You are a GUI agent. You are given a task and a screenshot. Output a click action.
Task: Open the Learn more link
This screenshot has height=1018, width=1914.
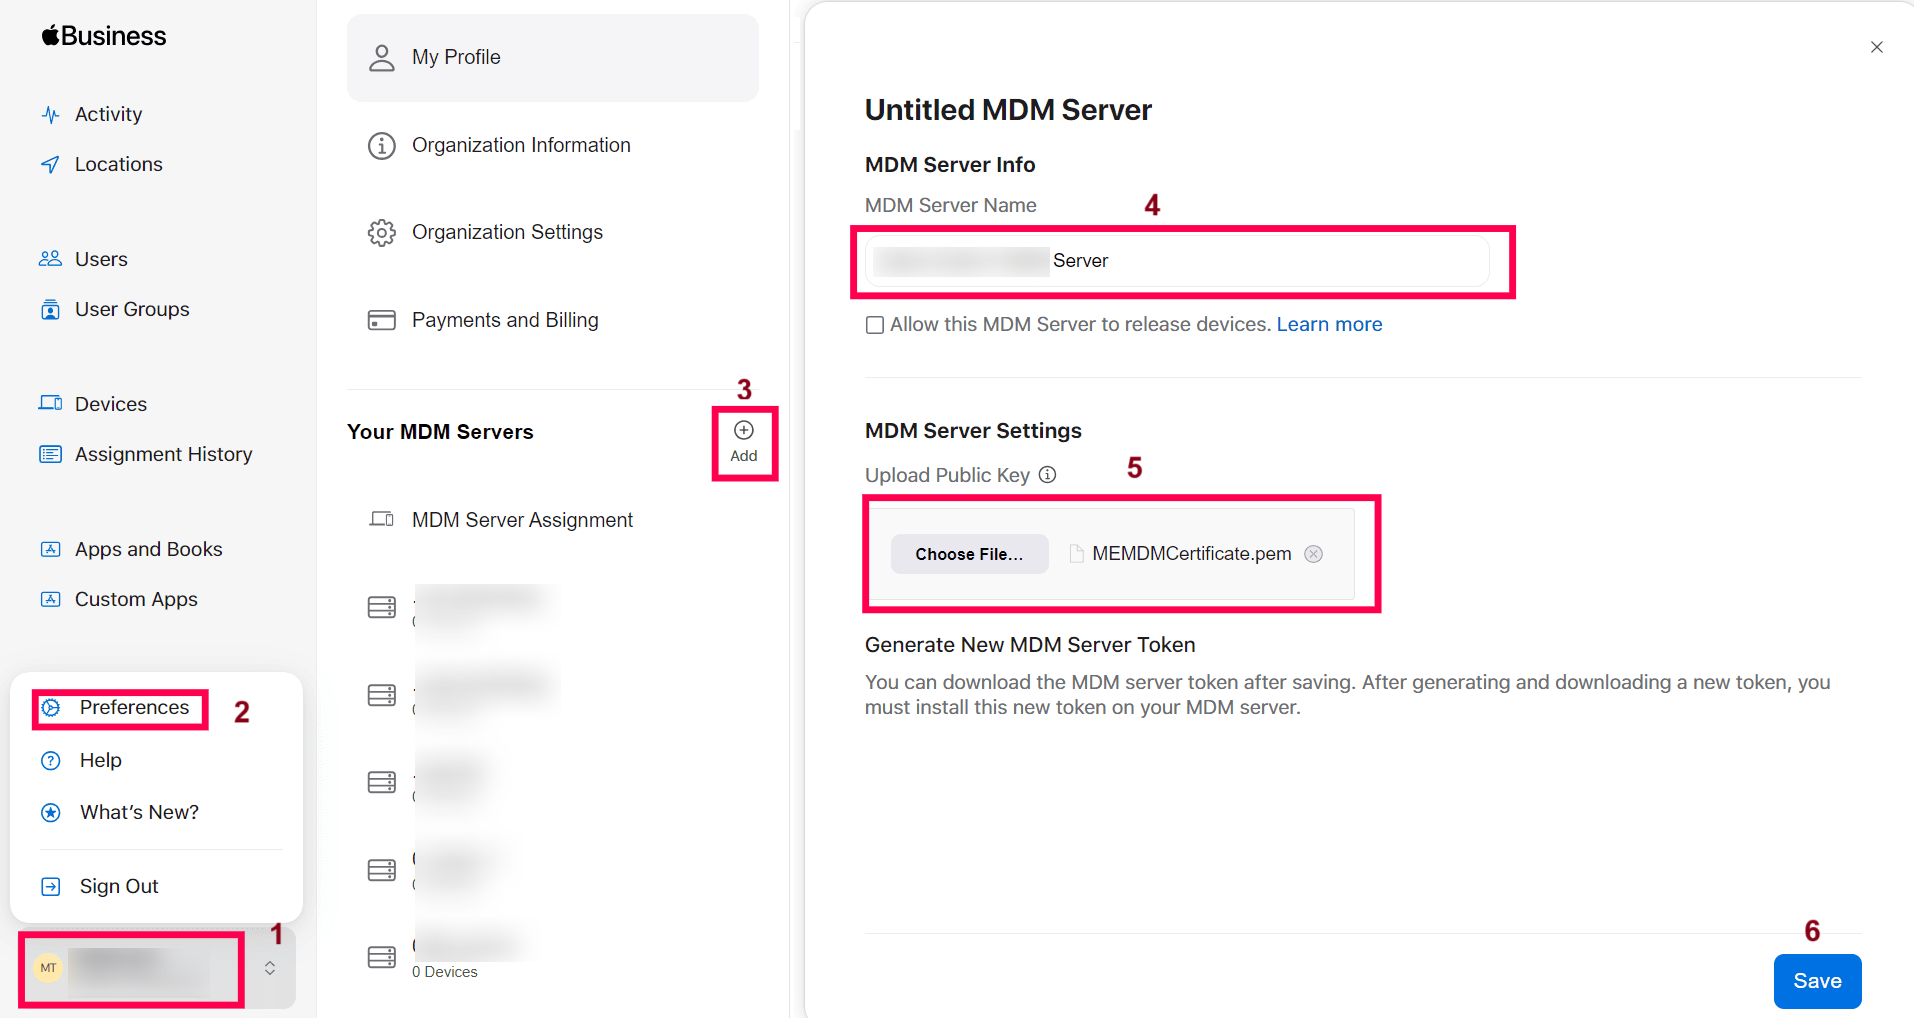point(1329,324)
